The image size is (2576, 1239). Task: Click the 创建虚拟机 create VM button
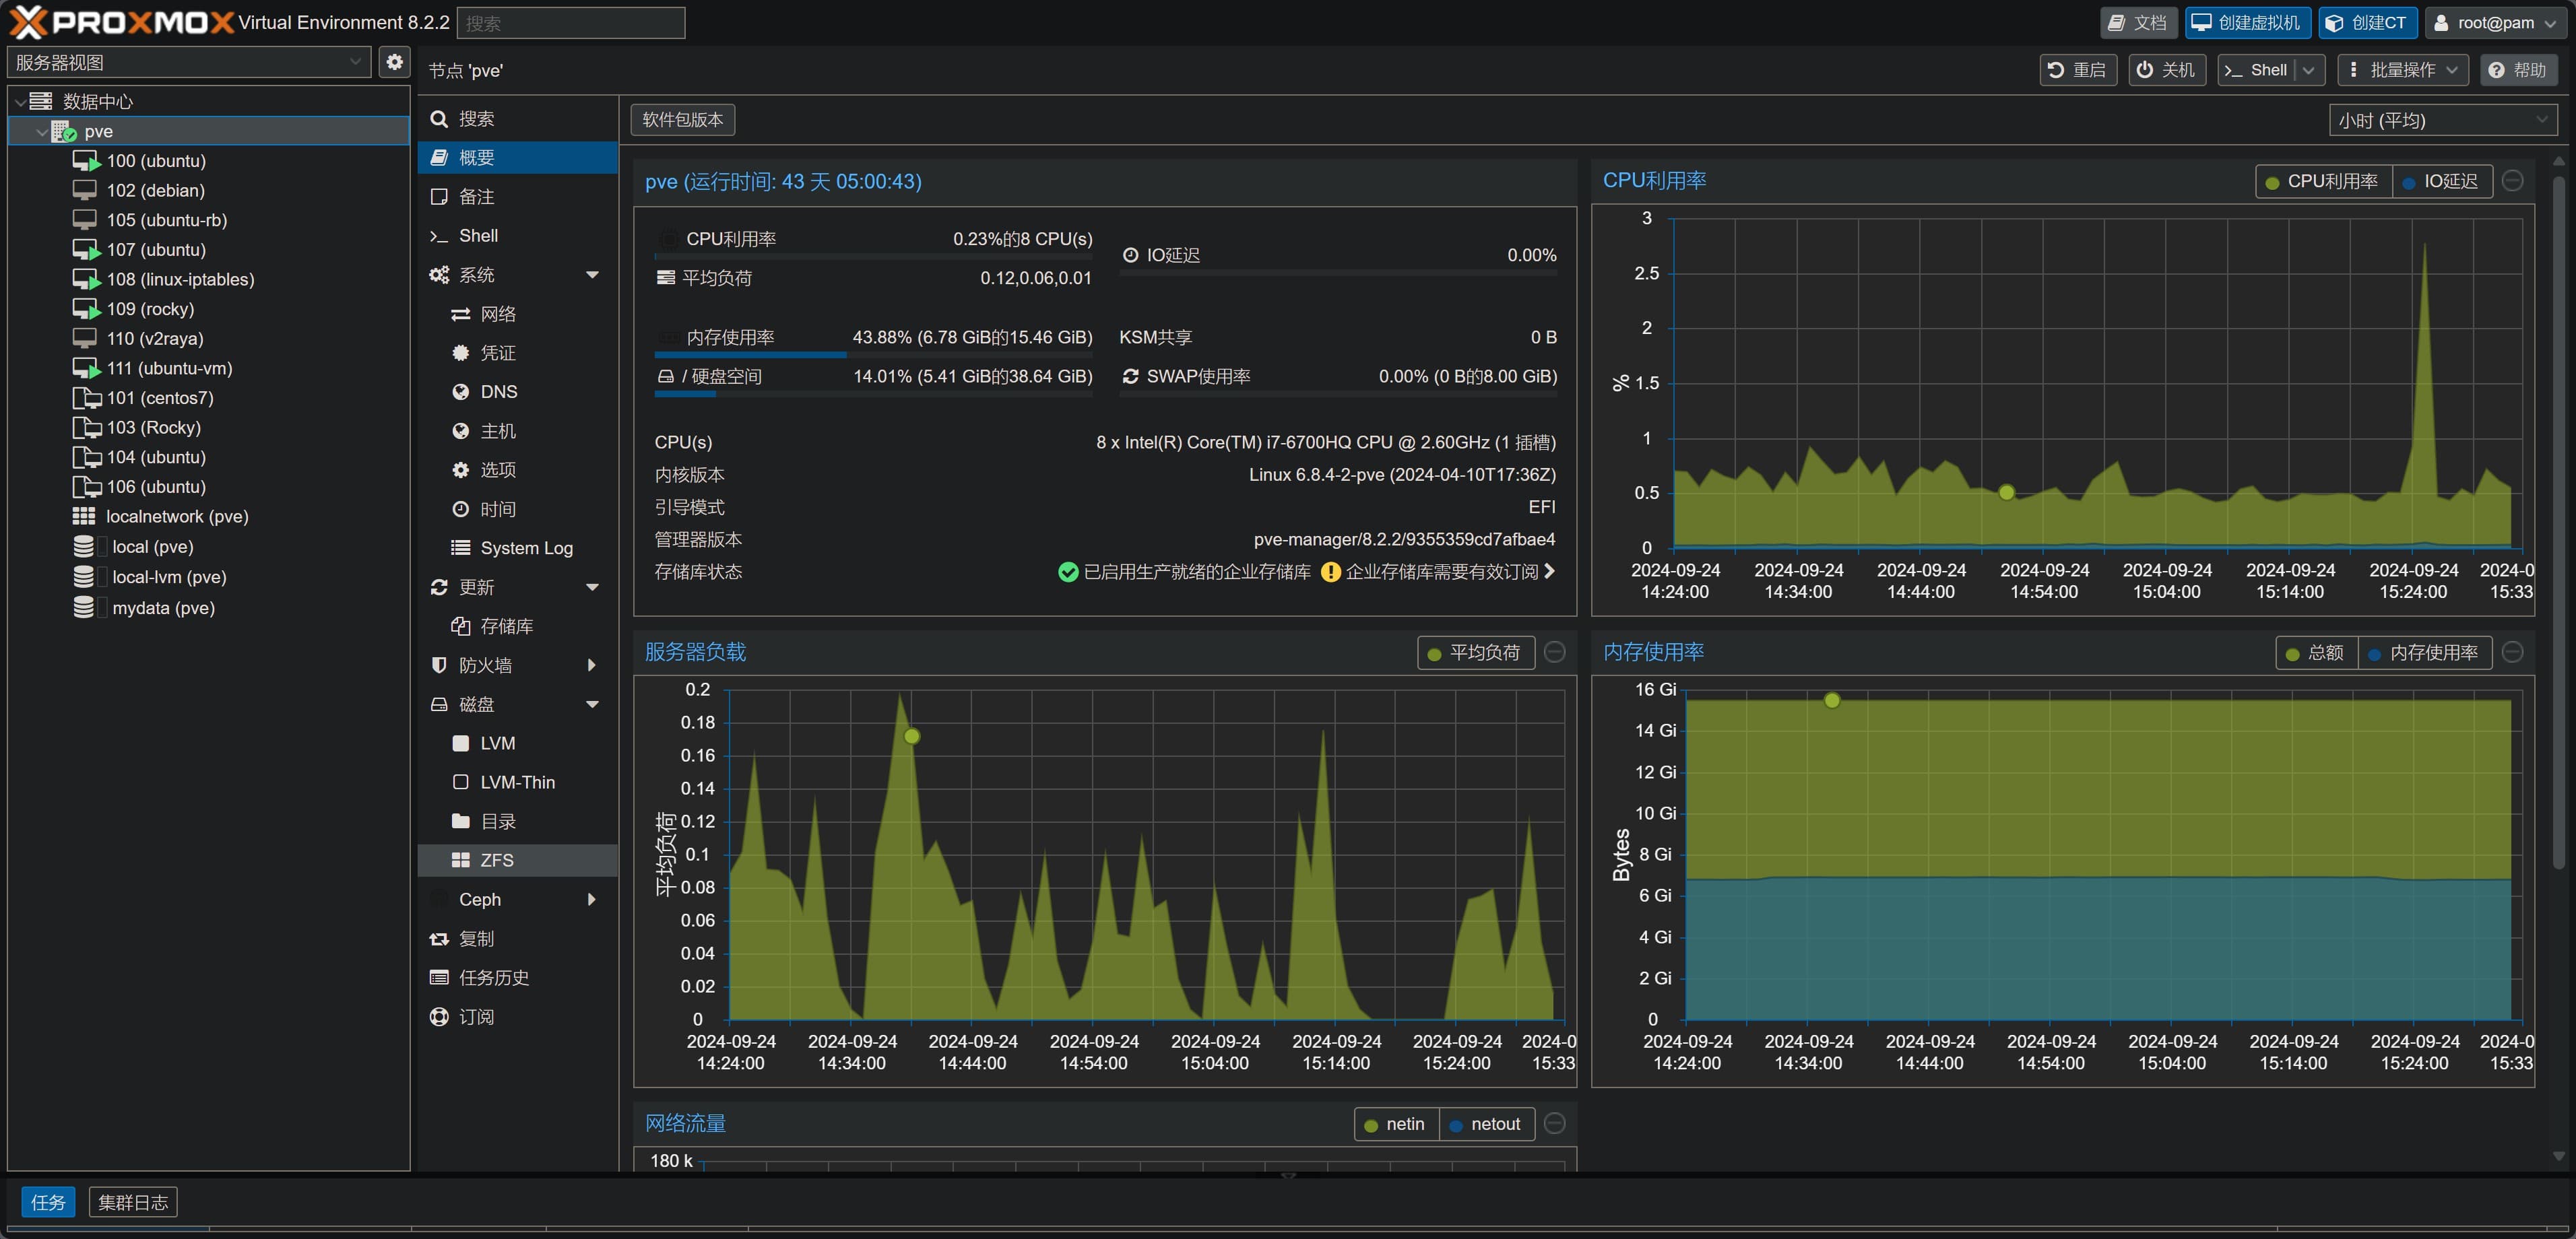tap(2248, 23)
